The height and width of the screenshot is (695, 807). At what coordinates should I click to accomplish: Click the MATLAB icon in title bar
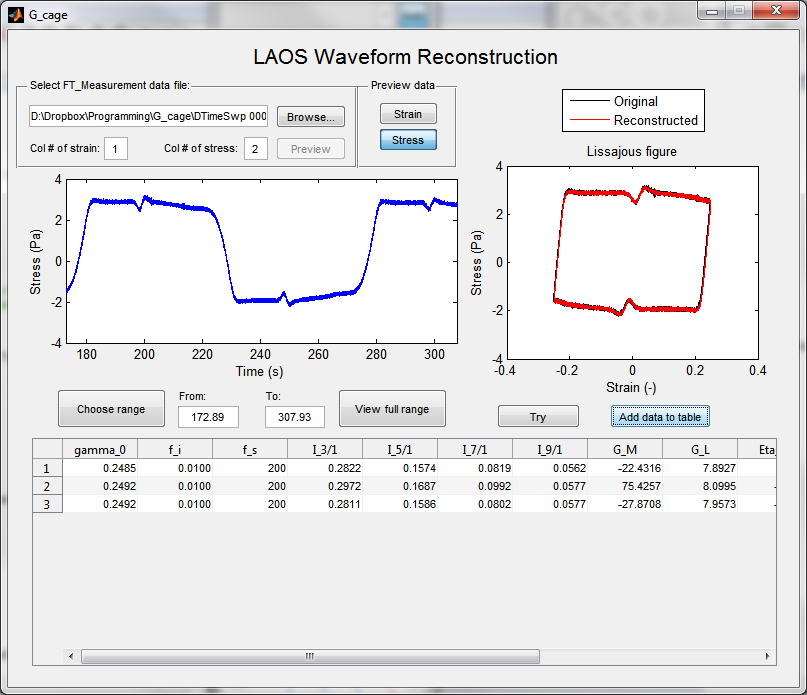pos(16,13)
